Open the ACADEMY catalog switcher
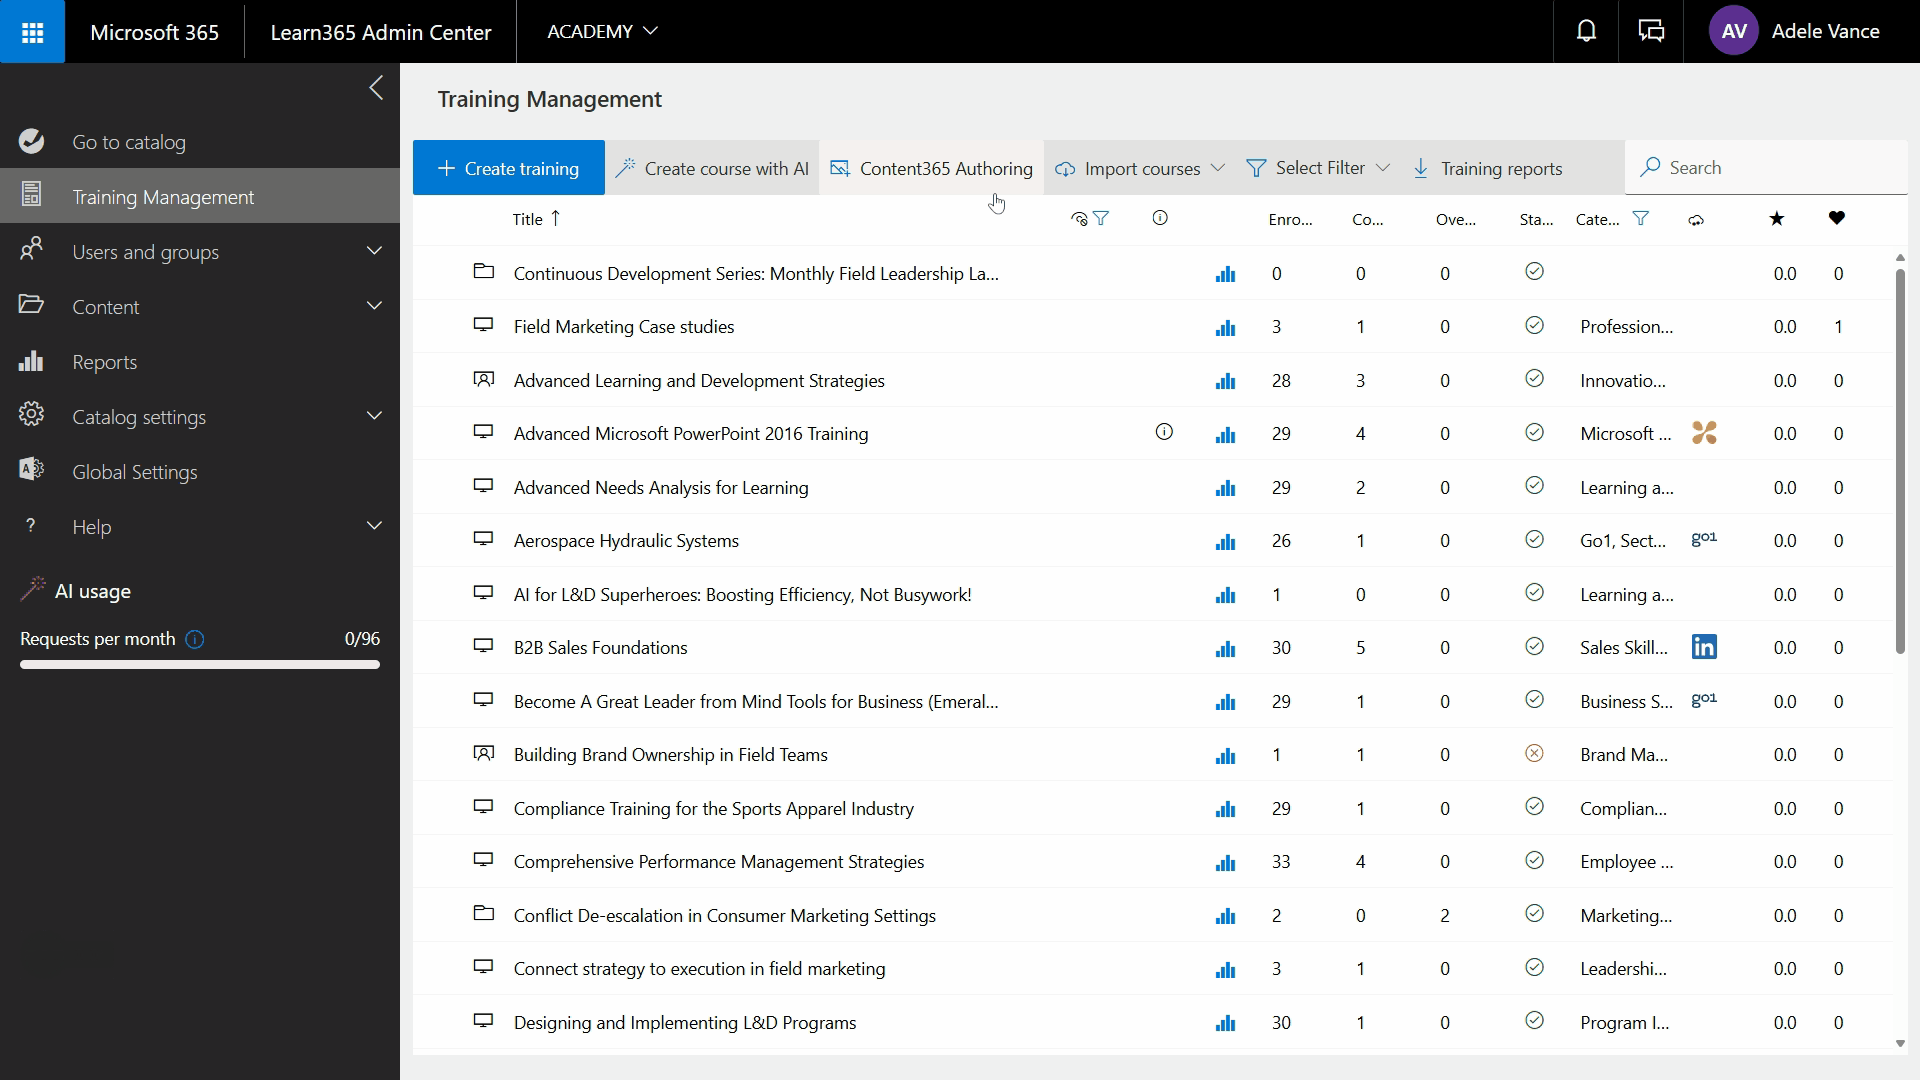Screen dimensions: 1920x1080 (602, 31)
